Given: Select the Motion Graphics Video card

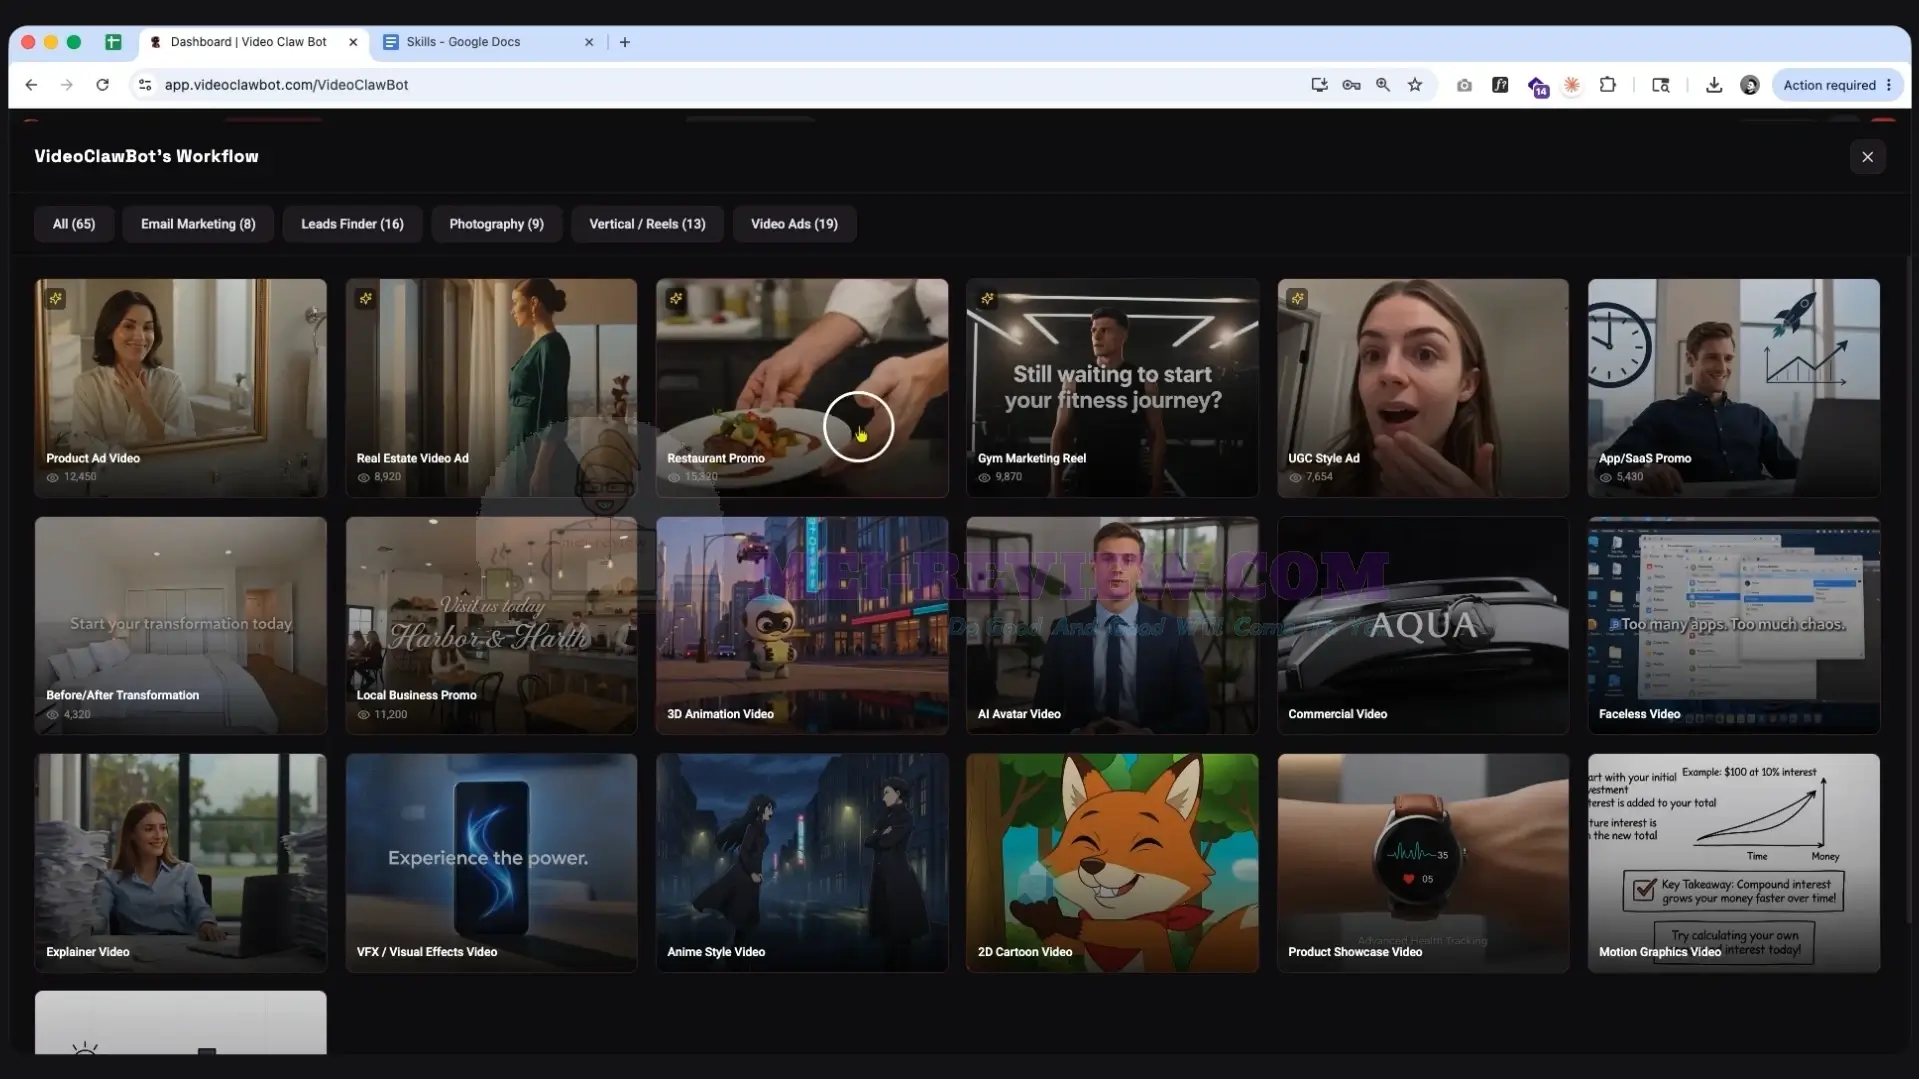Looking at the screenshot, I should click(1733, 863).
